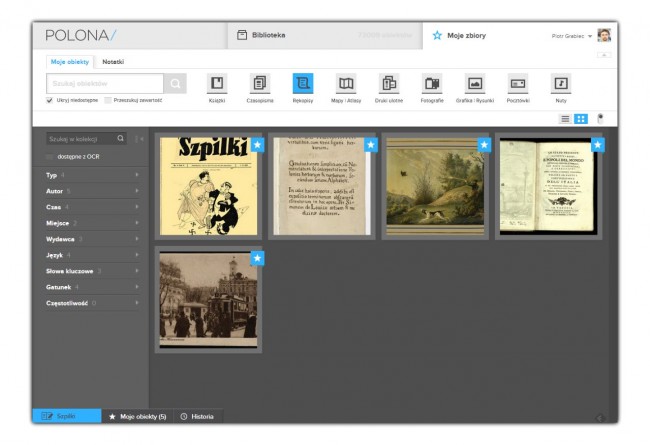This screenshot has width=650, height=445.
Task: Expand the Wydawca filter
Action: [x=92, y=239]
